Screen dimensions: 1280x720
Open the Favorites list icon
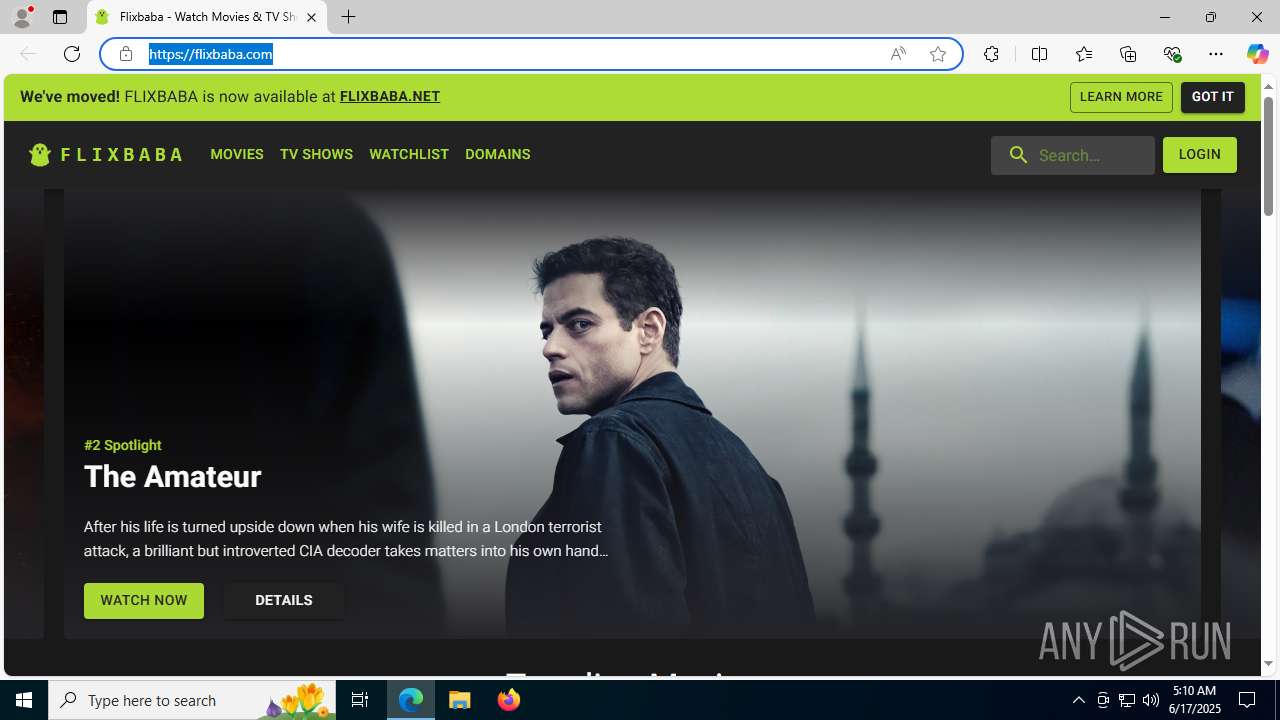(1084, 54)
